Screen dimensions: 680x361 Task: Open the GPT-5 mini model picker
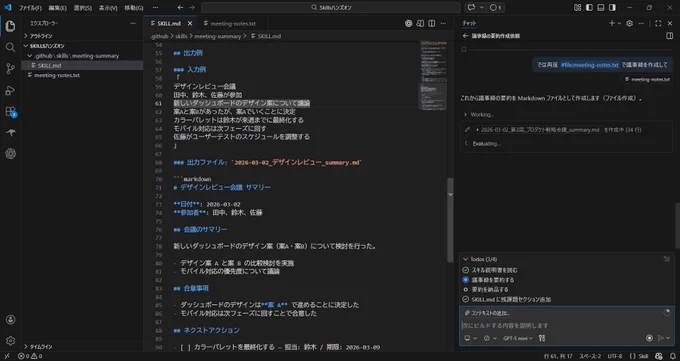(x=518, y=338)
